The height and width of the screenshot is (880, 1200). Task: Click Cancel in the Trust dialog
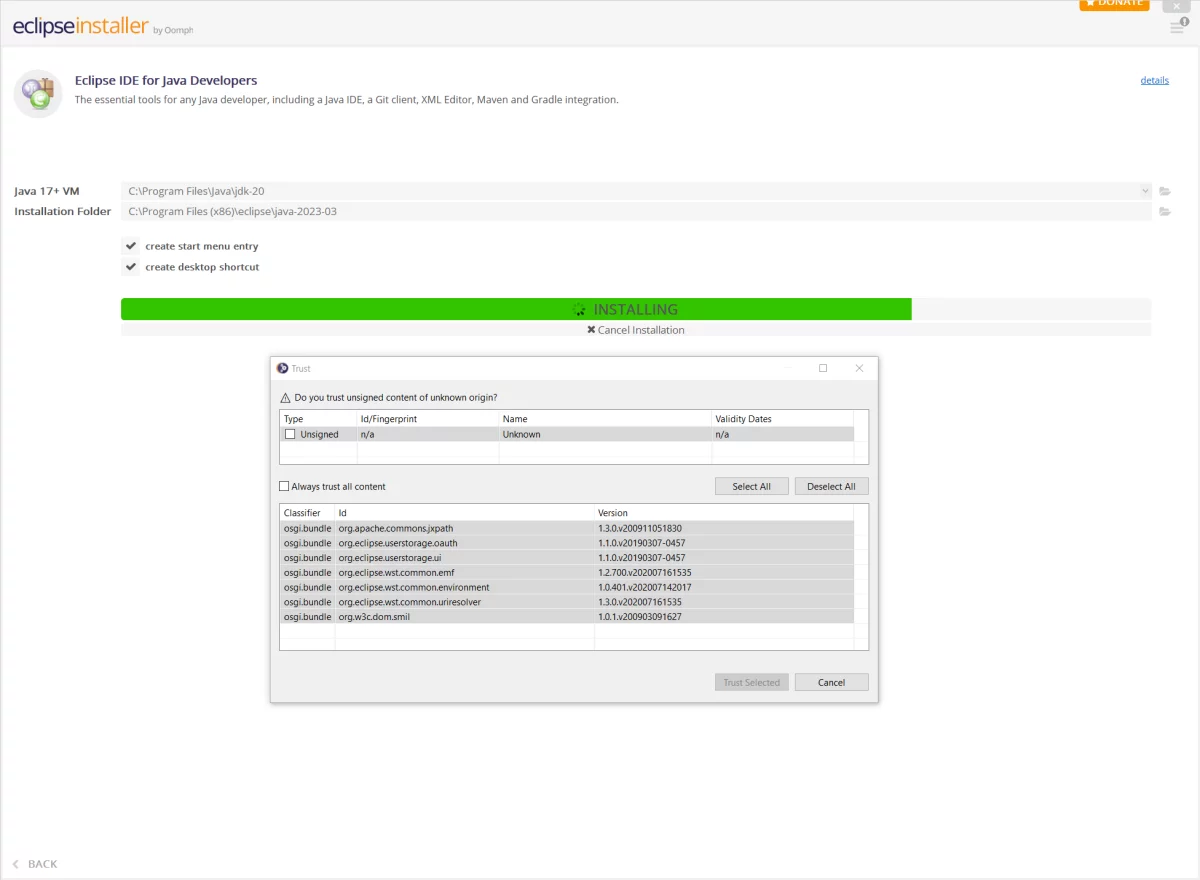point(831,682)
